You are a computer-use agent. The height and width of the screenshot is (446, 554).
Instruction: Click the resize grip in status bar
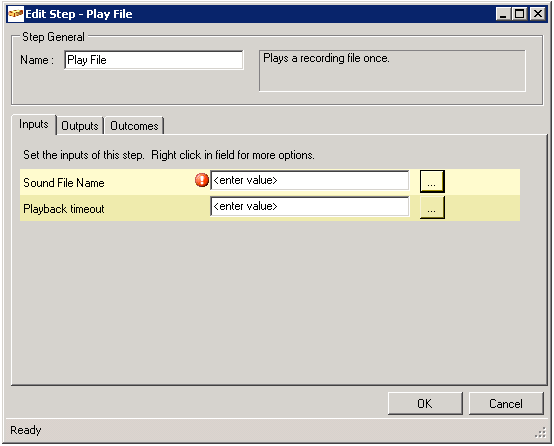pyautogui.click(x=541, y=433)
